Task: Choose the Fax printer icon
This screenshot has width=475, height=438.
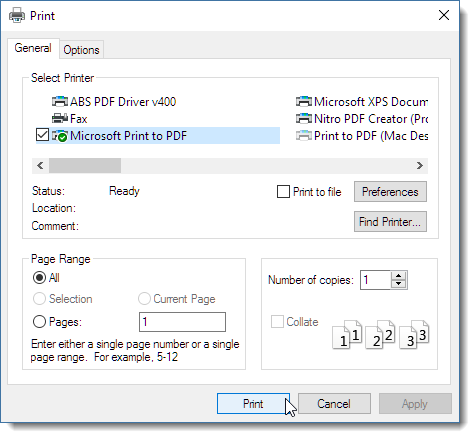Action: click(60, 119)
